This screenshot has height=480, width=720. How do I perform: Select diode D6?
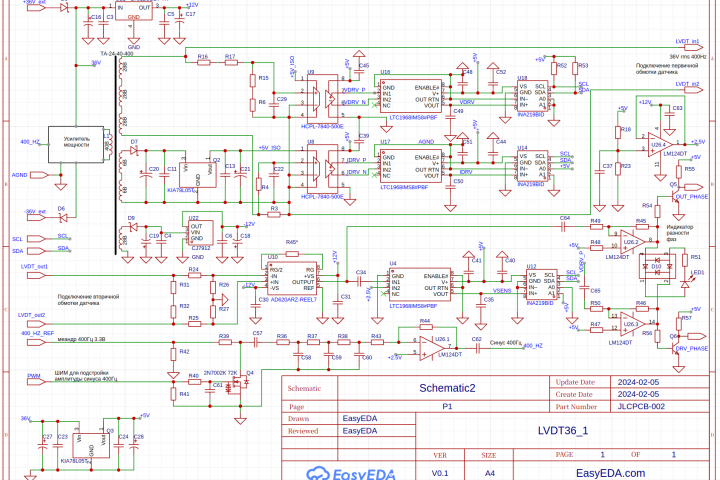(x=63, y=217)
